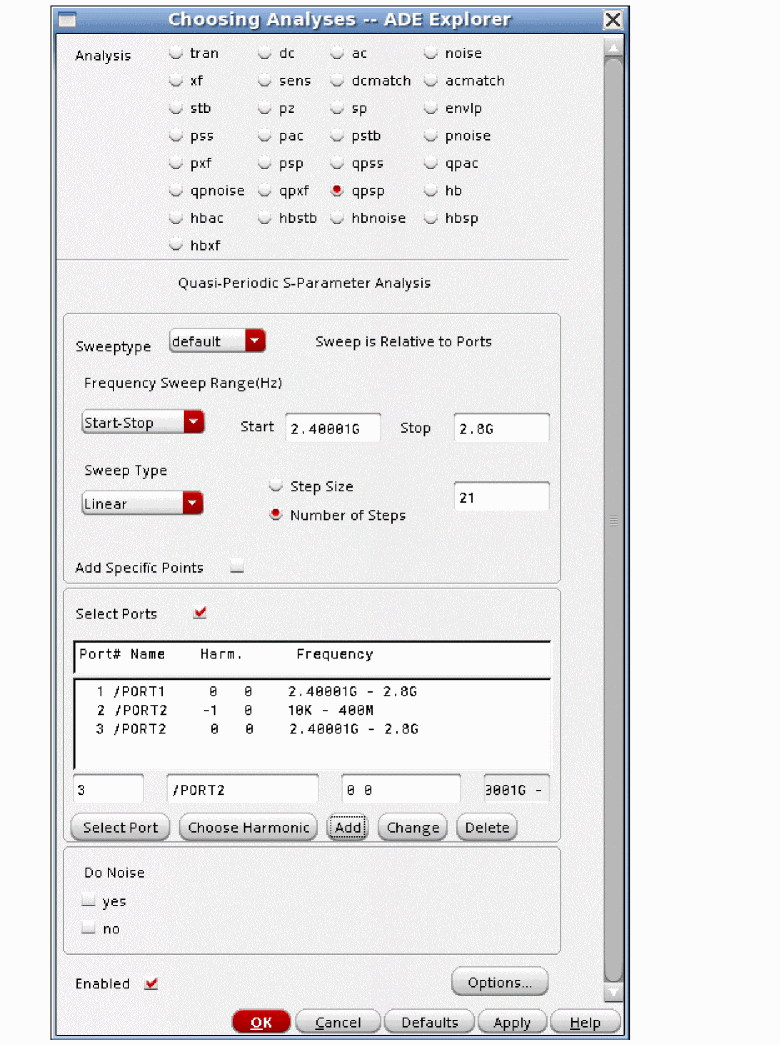Screen dimensions: 780x1045
Task: Click the vertical scrollbar on the right
Action: coord(613,520)
